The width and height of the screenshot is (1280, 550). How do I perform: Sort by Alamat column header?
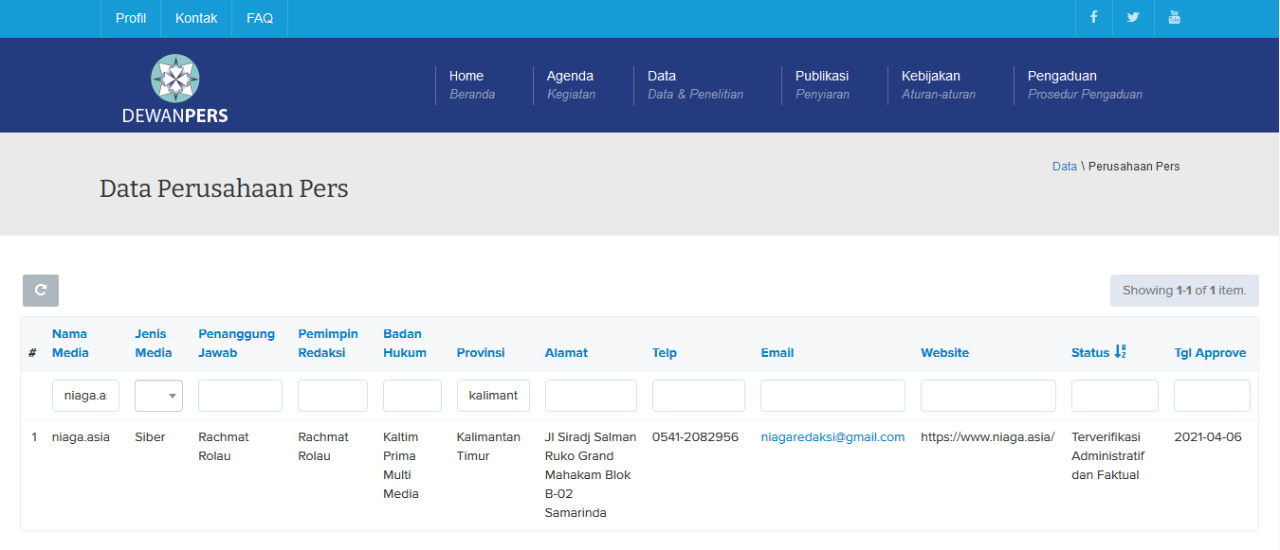pos(566,353)
